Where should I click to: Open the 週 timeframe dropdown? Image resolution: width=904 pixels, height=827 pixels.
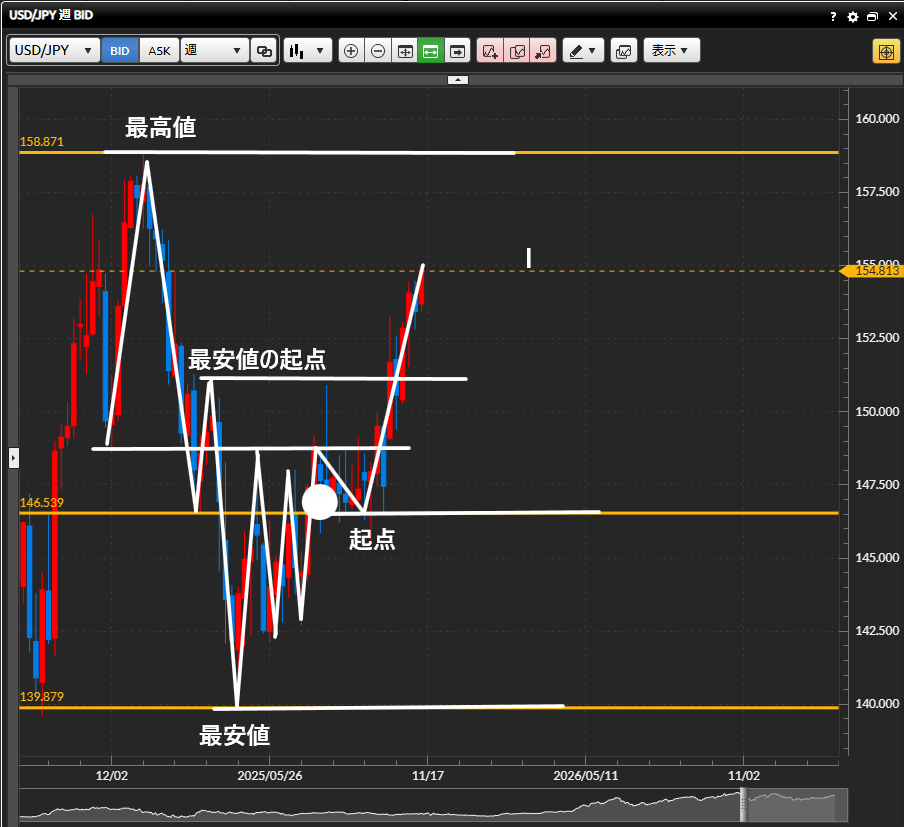pyautogui.click(x=214, y=51)
